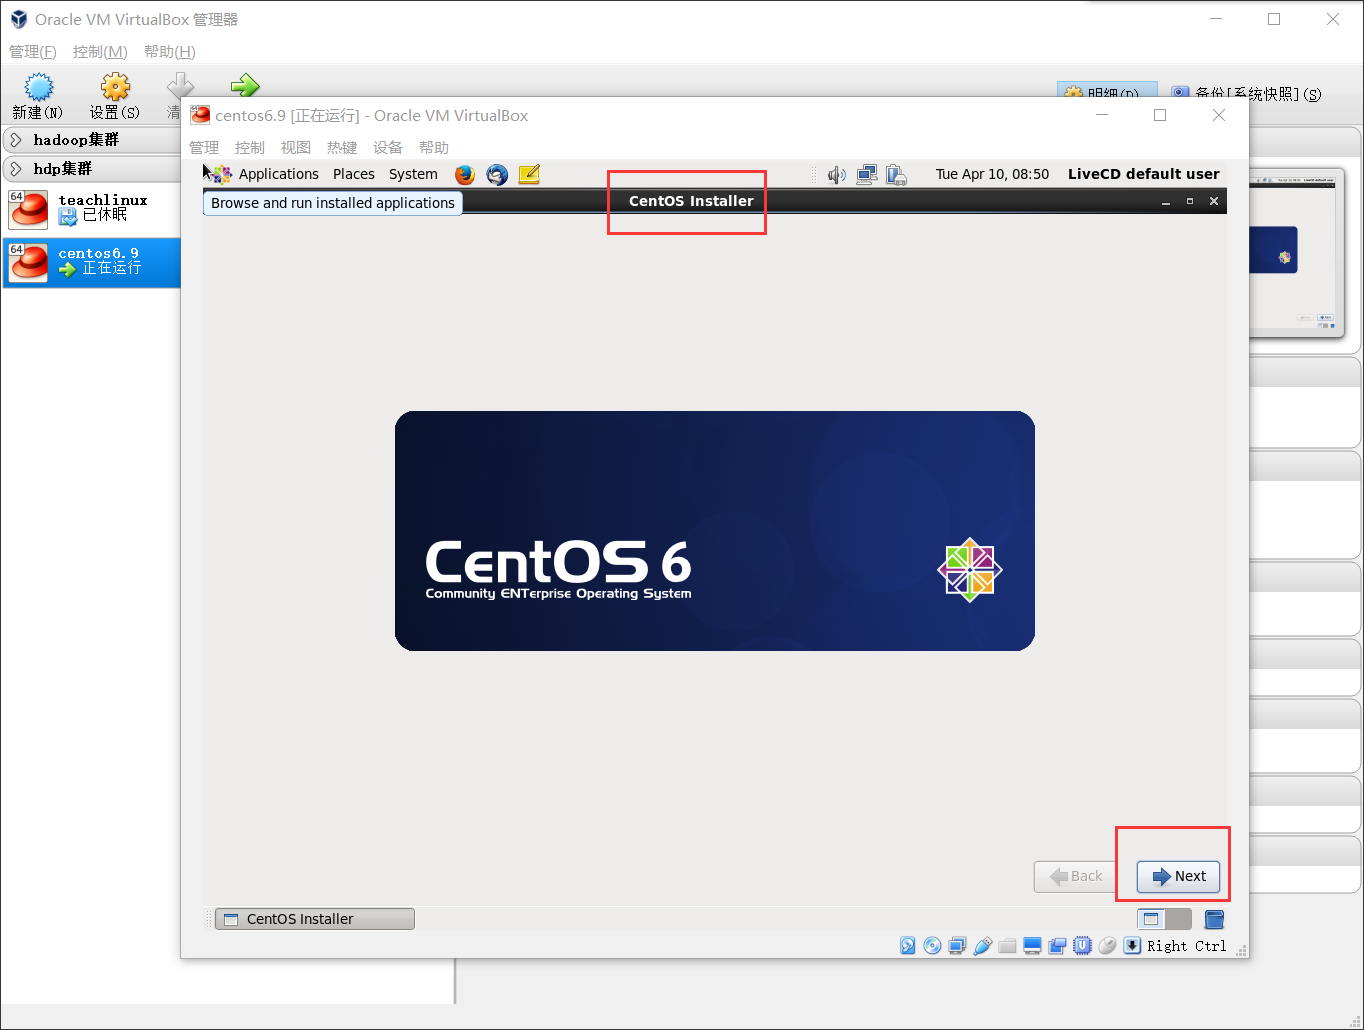Open 设备 menu in centos6.9 VM window
Image resolution: width=1364 pixels, height=1030 pixels.
388,148
